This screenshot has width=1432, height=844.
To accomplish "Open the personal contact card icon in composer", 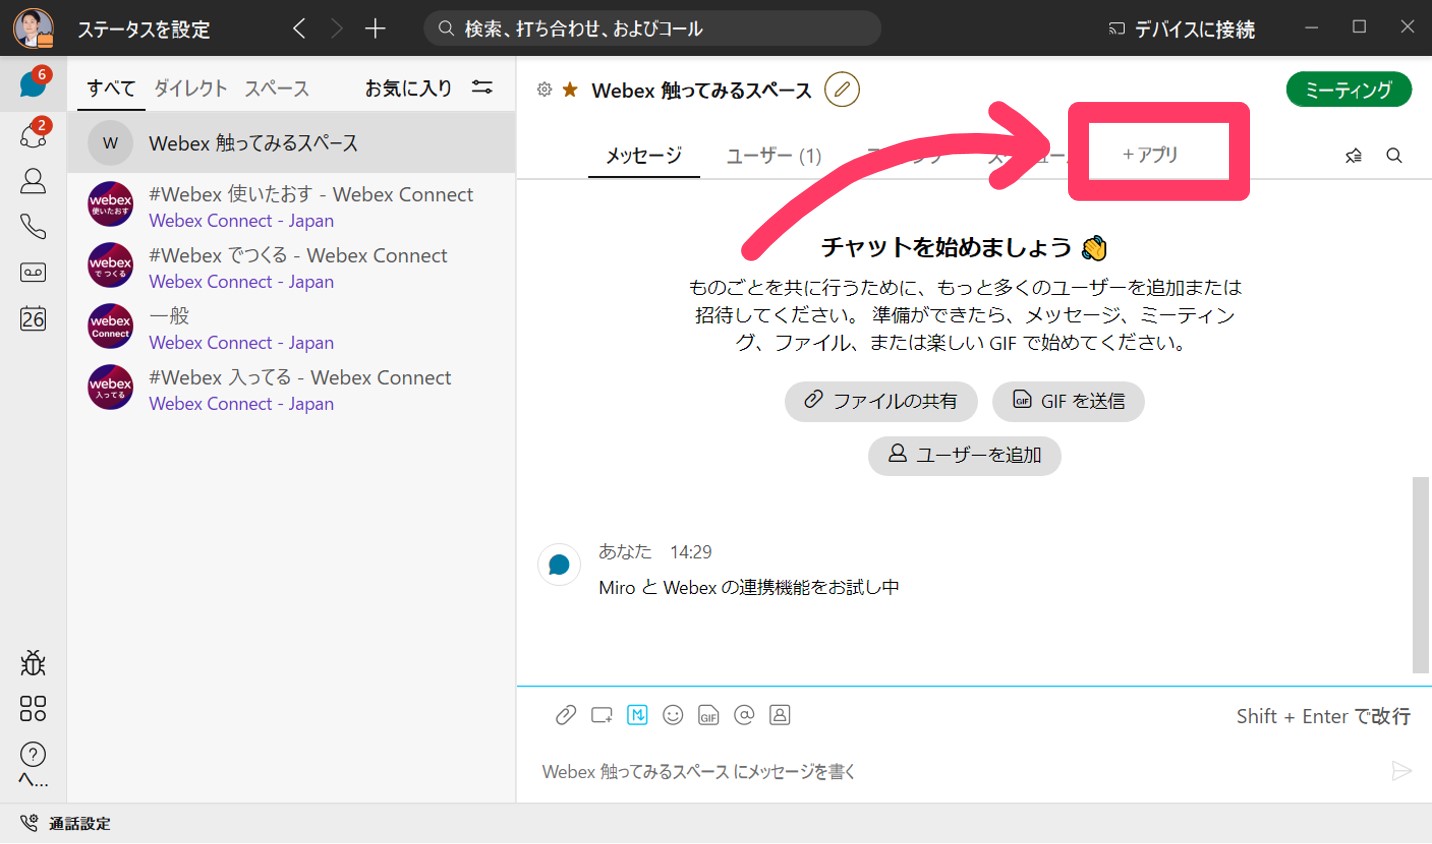I will point(780,715).
